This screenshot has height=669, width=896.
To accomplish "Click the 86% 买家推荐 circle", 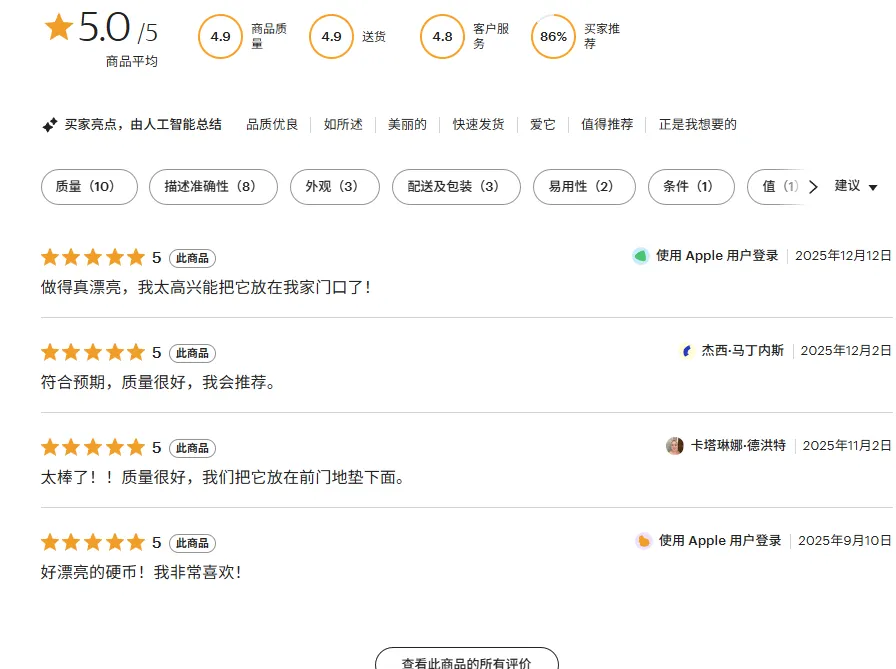I will pyautogui.click(x=553, y=37).
